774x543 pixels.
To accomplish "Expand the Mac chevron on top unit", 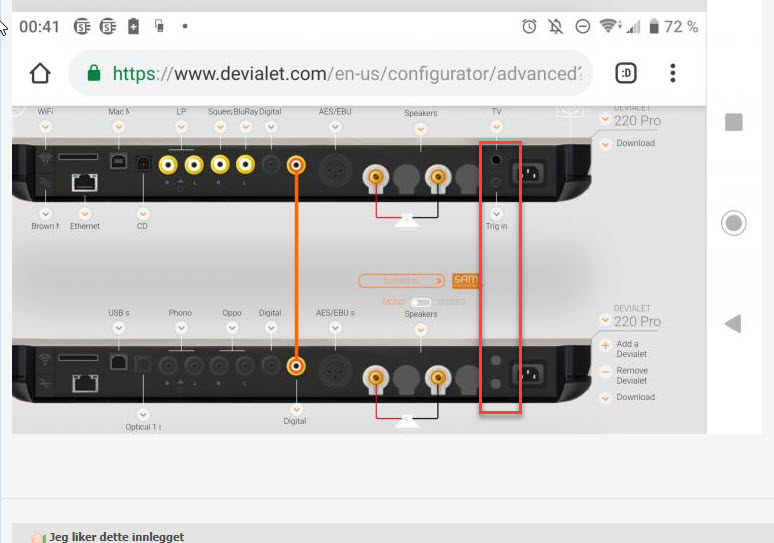I will (118, 127).
